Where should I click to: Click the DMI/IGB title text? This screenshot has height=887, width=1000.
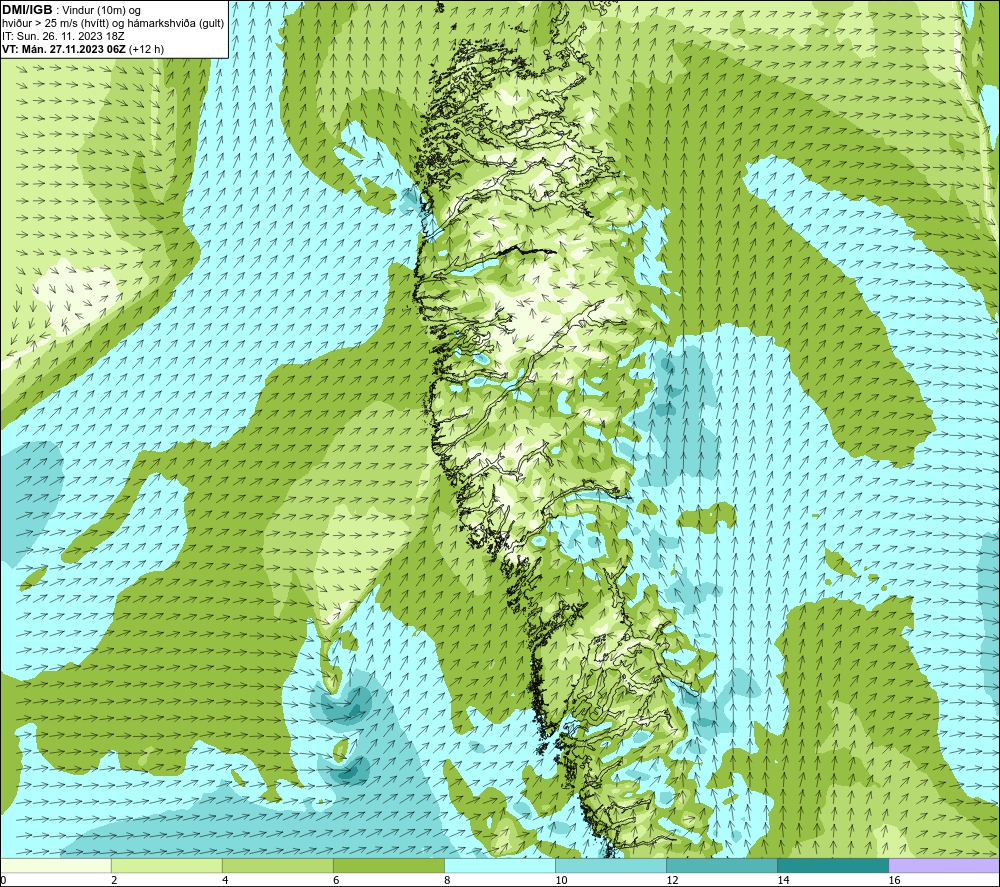tap(27, 10)
